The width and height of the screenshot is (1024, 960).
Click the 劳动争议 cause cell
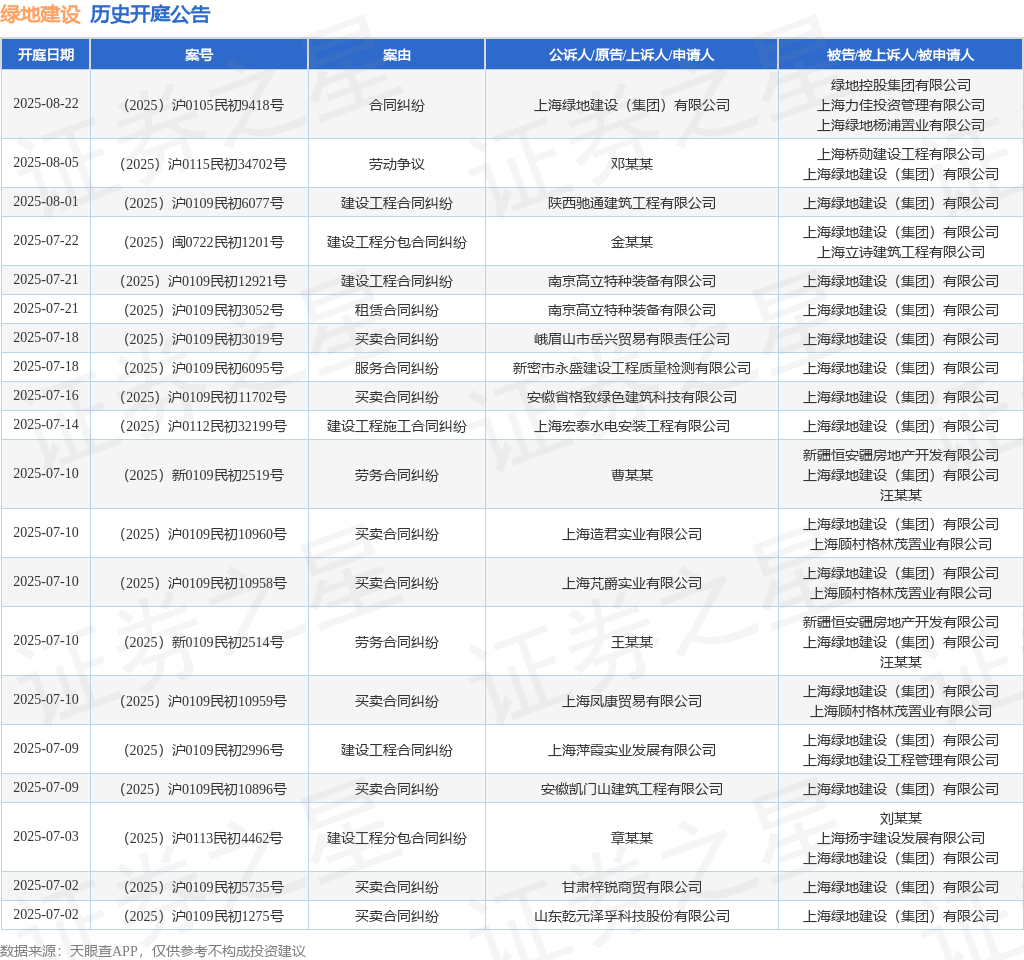pos(396,164)
